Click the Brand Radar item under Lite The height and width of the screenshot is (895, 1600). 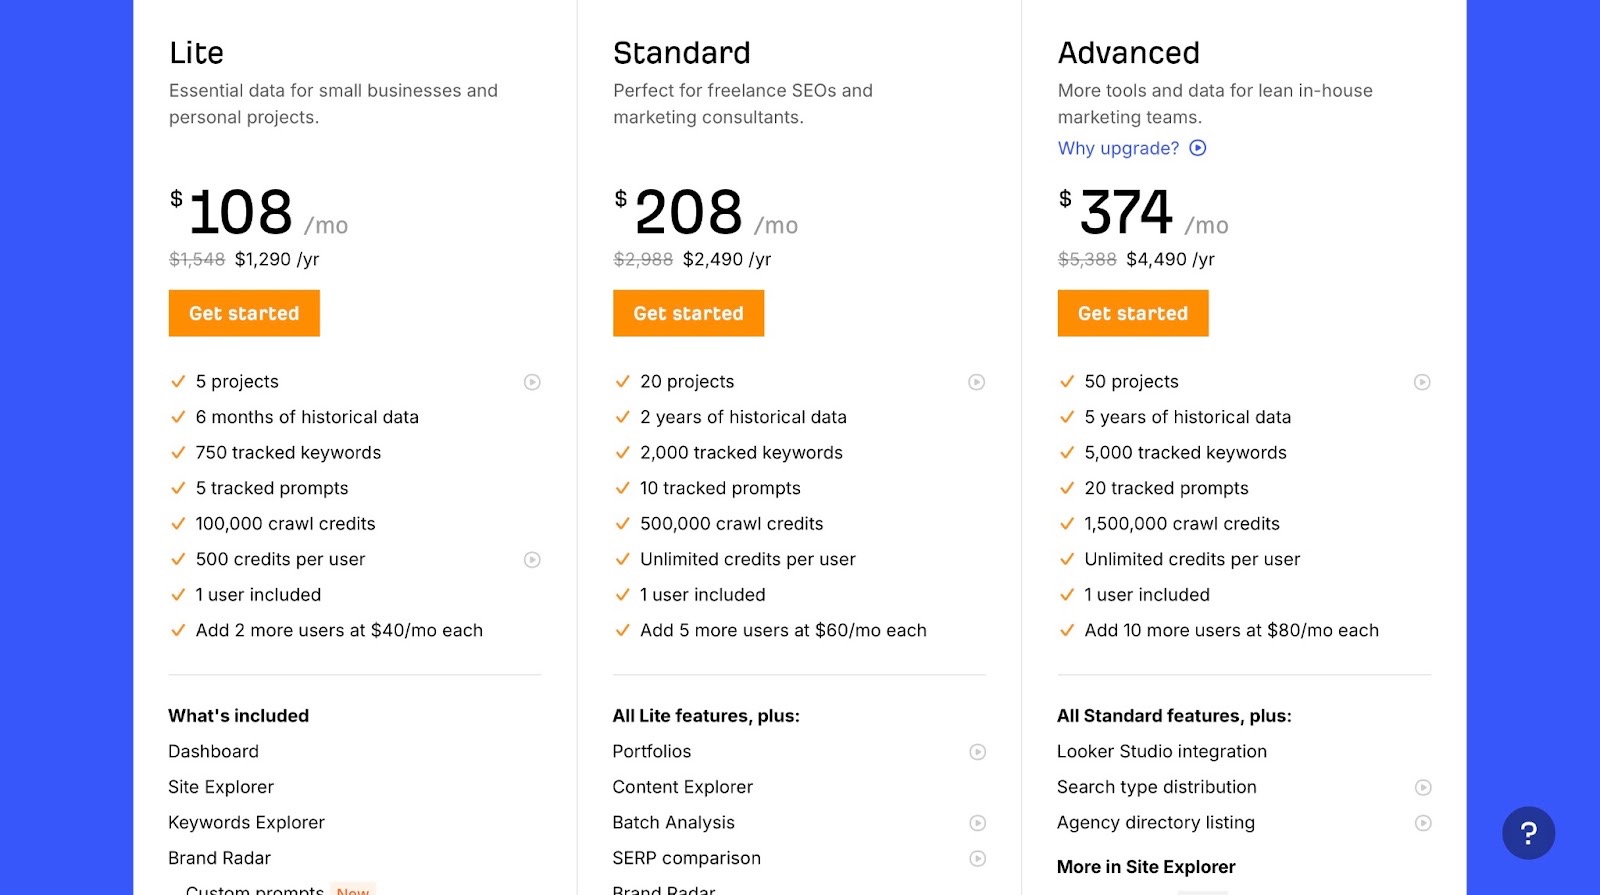pyautogui.click(x=220, y=858)
